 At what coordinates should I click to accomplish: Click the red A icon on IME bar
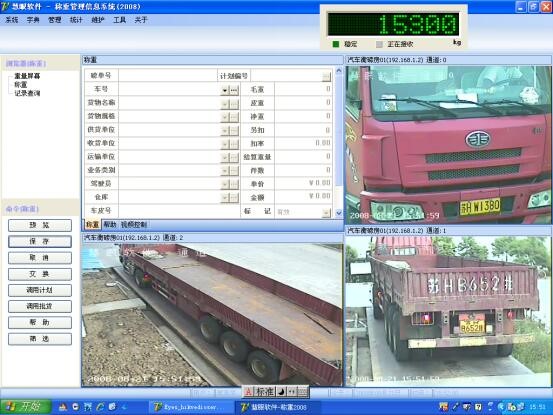point(249,391)
